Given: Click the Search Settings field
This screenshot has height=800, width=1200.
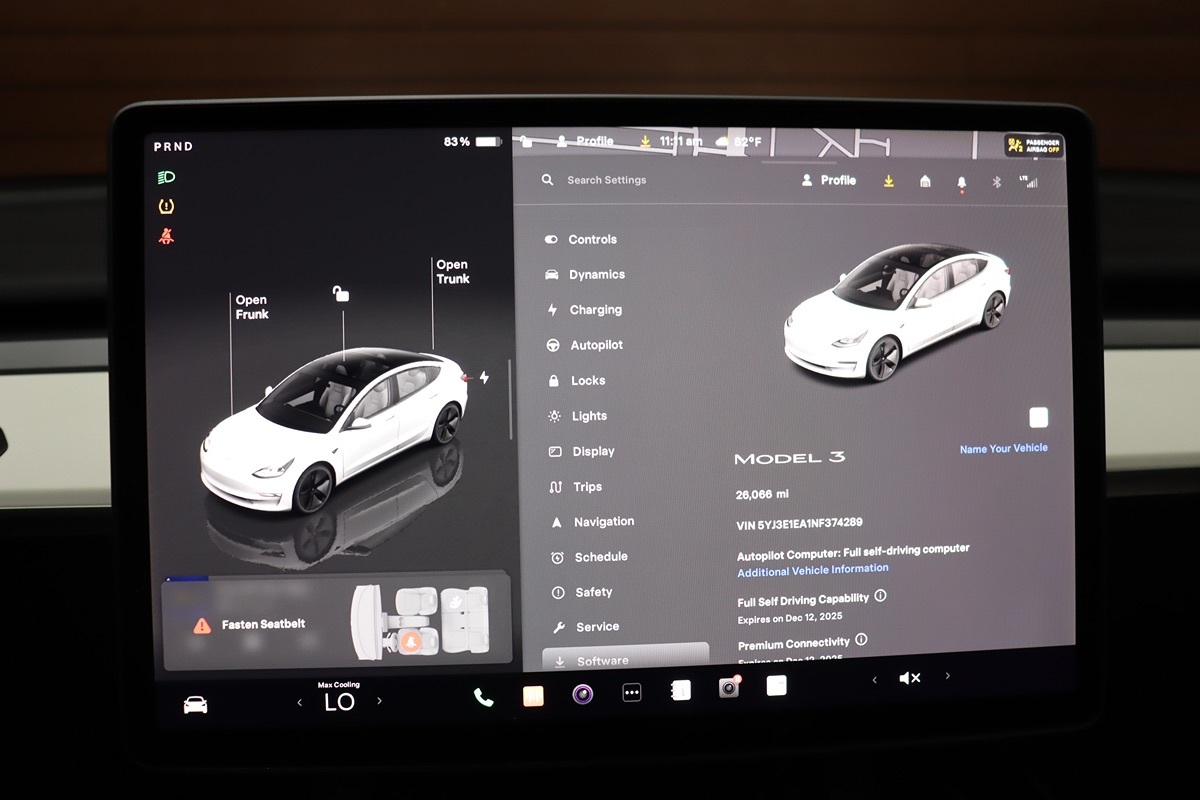Looking at the screenshot, I should (606, 180).
